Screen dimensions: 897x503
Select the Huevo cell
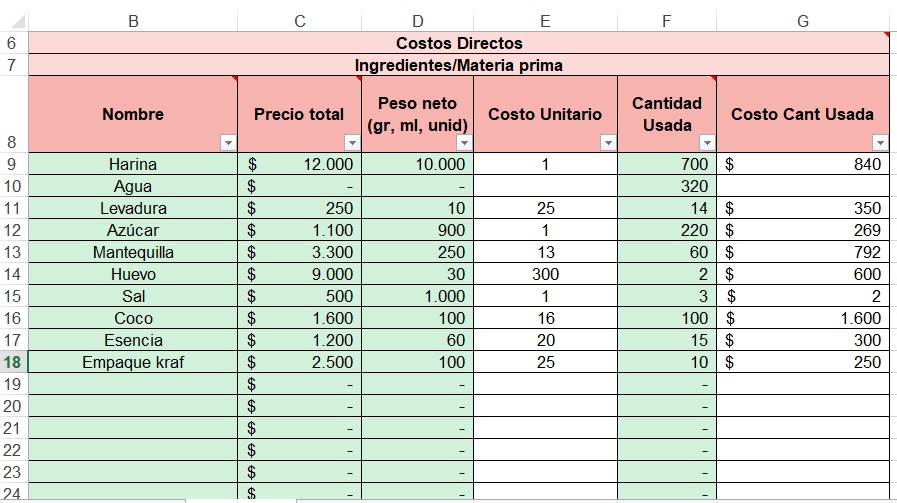(133, 274)
